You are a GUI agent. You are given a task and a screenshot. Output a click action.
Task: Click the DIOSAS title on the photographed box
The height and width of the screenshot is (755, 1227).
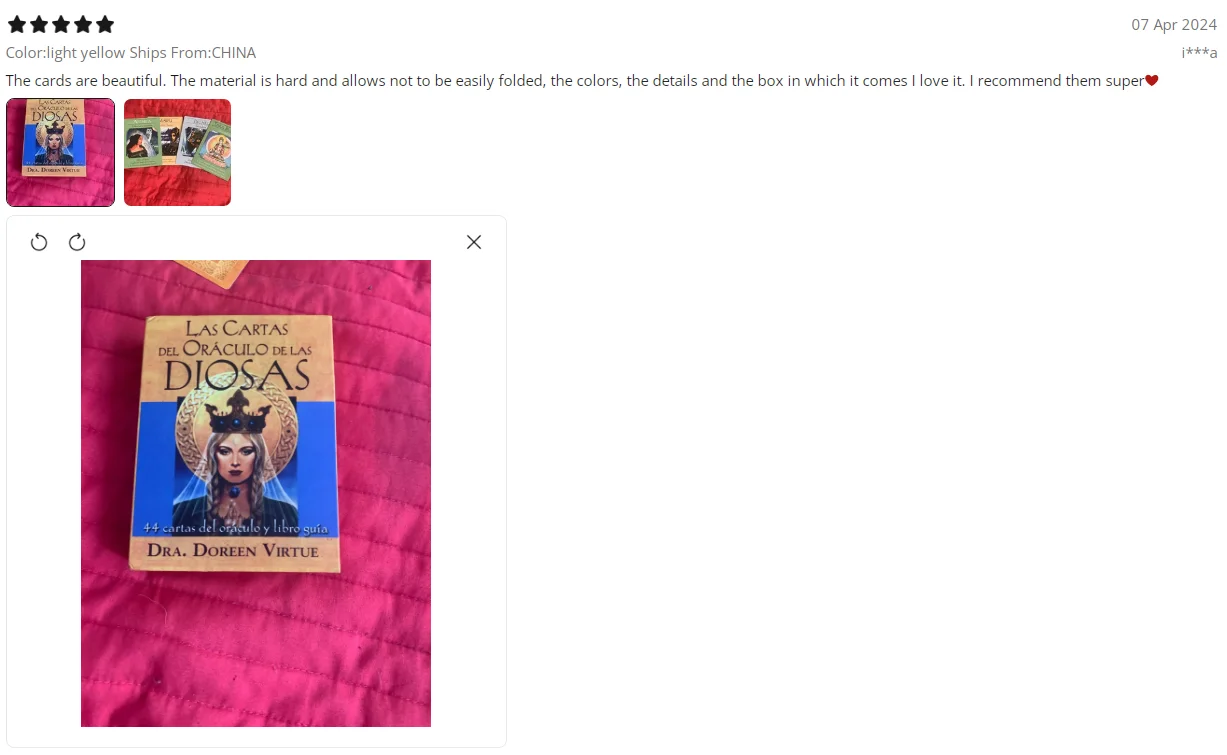point(236,375)
